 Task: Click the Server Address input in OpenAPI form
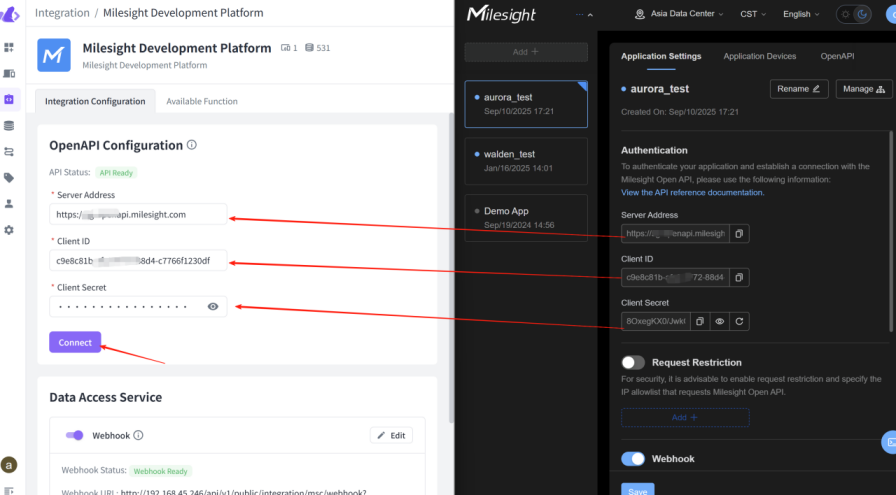tap(138, 214)
